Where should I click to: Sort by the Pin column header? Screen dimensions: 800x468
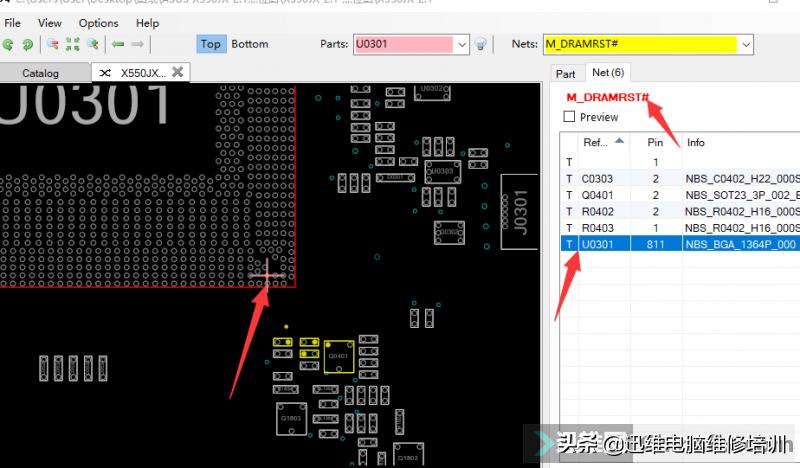(655, 142)
